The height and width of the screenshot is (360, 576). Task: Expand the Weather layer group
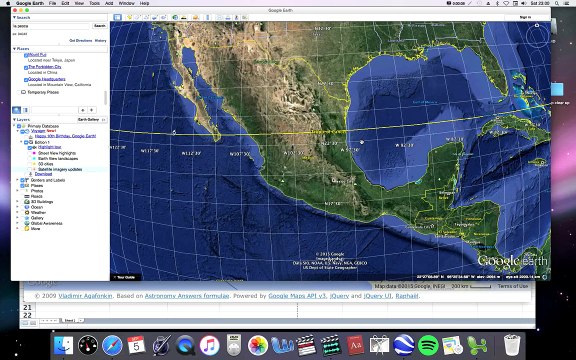17,212
